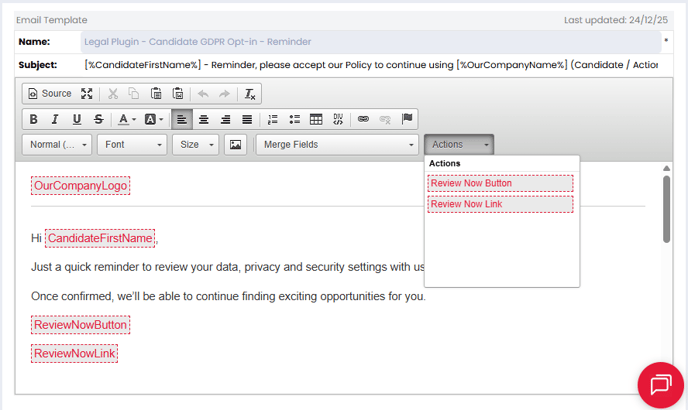The width and height of the screenshot is (688, 410).
Task: Click the Redo arrow
Action: click(224, 94)
